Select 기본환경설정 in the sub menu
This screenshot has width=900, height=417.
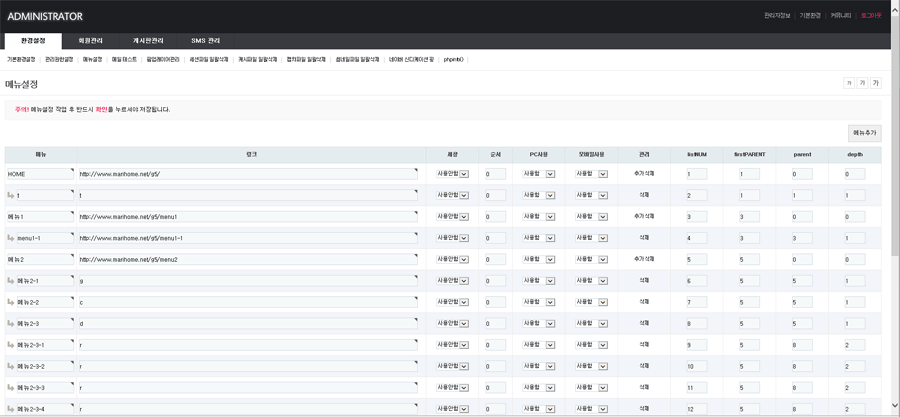tap(21, 59)
